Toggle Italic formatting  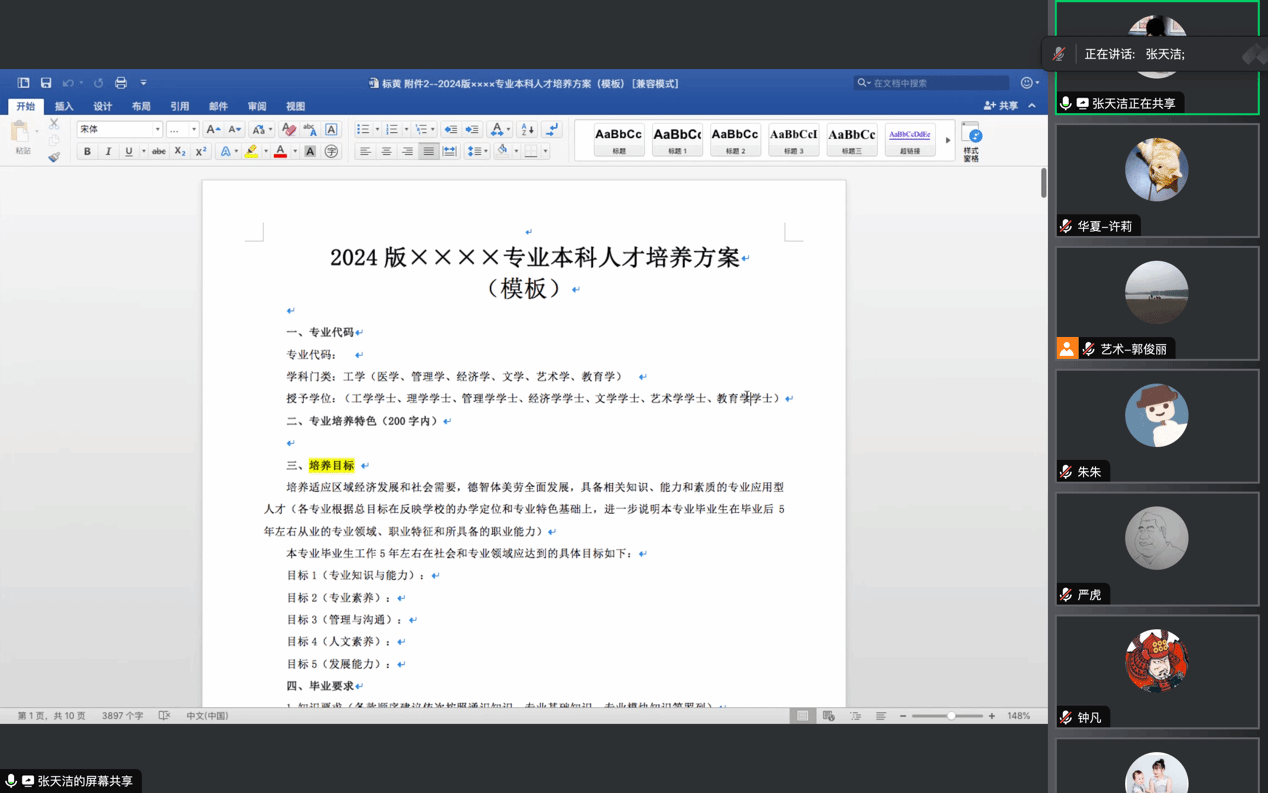[108, 152]
